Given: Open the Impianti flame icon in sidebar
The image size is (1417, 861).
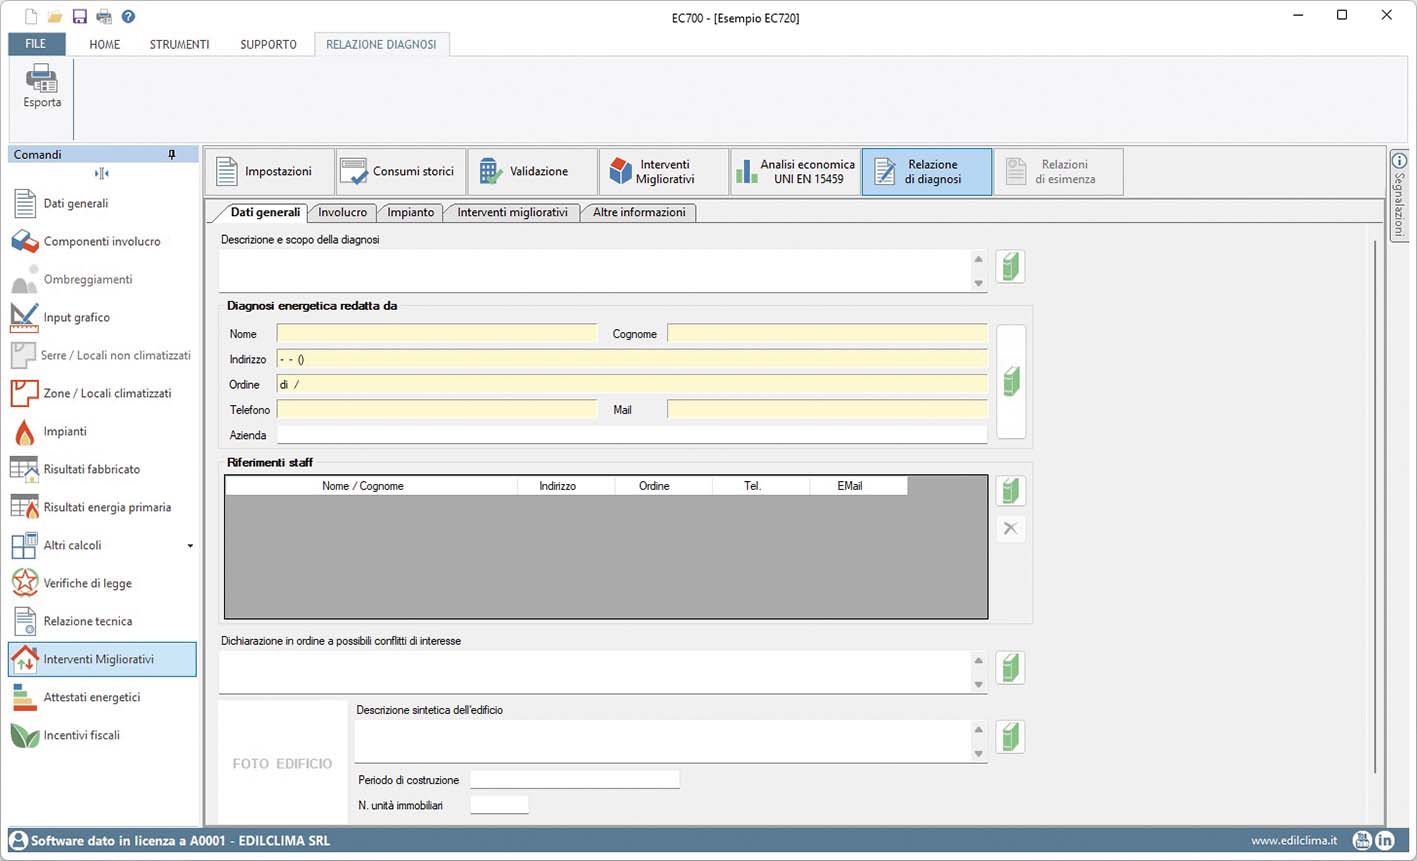Looking at the screenshot, I should click(24, 432).
